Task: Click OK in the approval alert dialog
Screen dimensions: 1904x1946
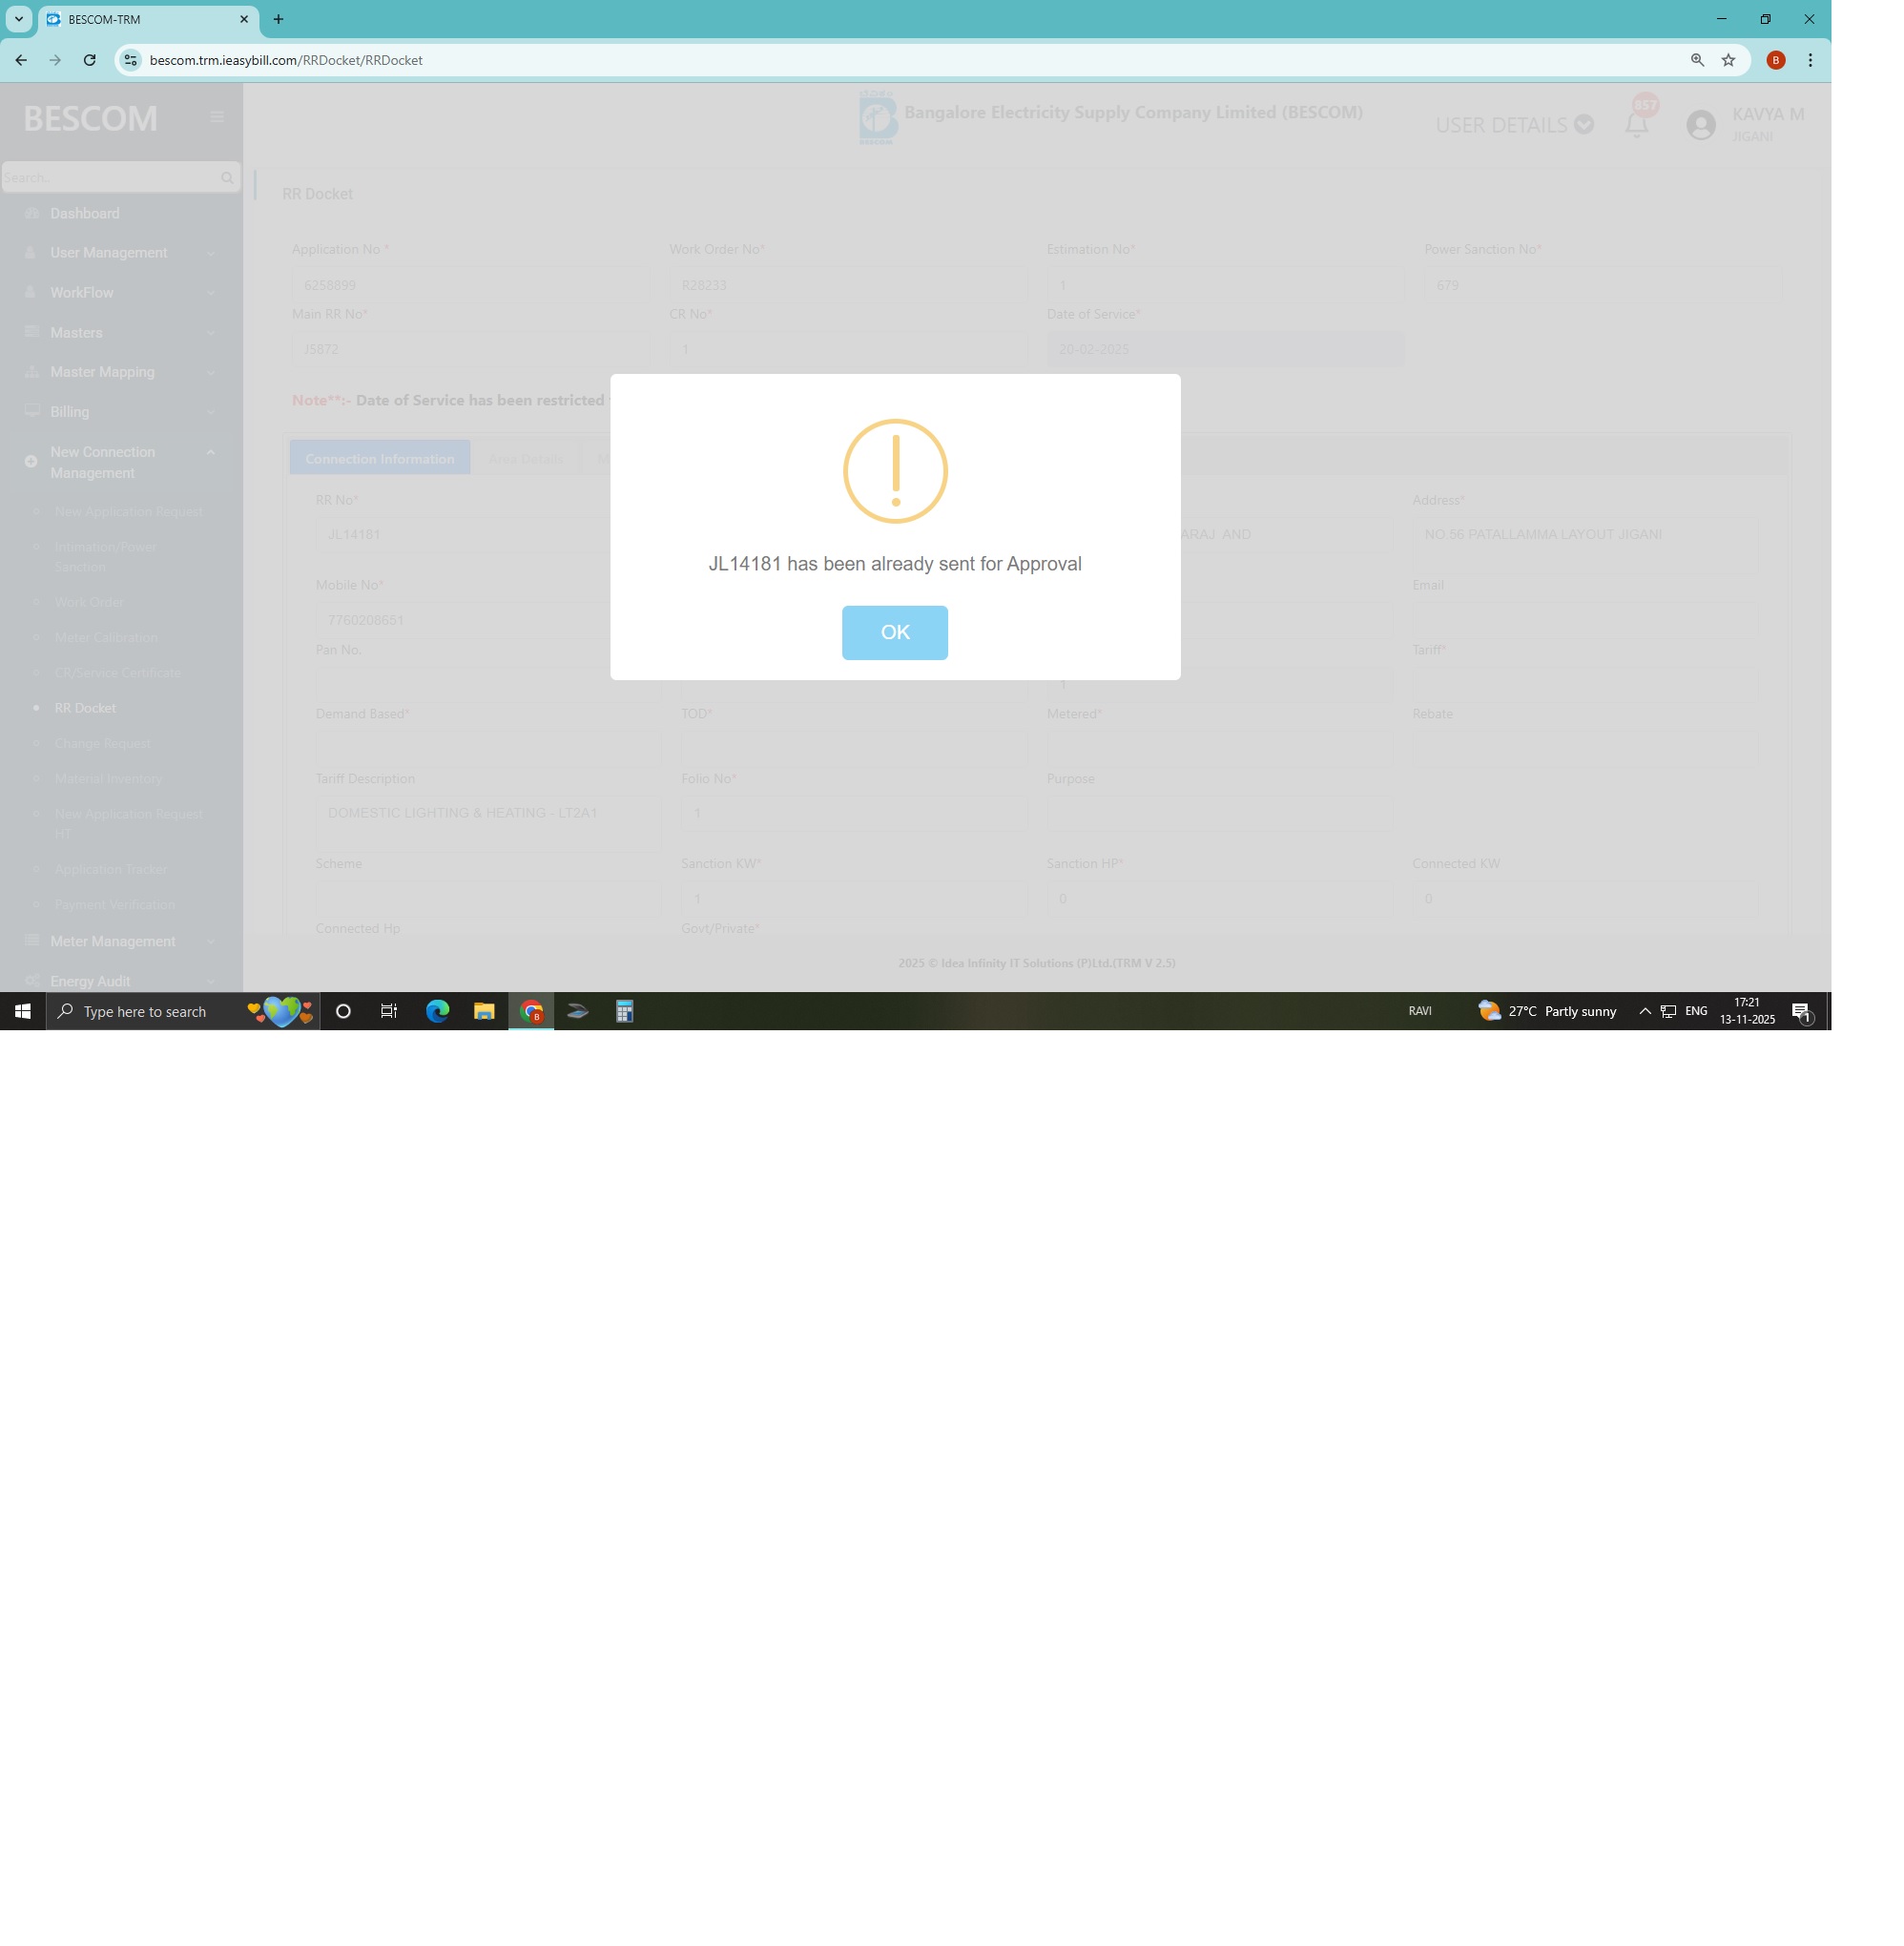Action: (894, 632)
